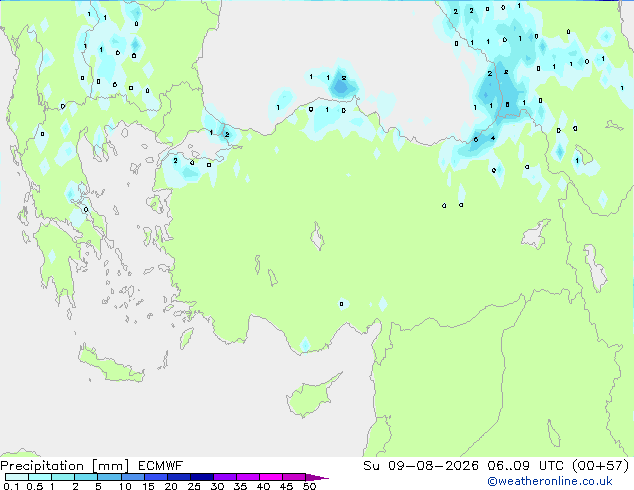This screenshot has width=634, height=490.
Task: Click the '(00+57)' forecast offset text
Action: click(601, 466)
